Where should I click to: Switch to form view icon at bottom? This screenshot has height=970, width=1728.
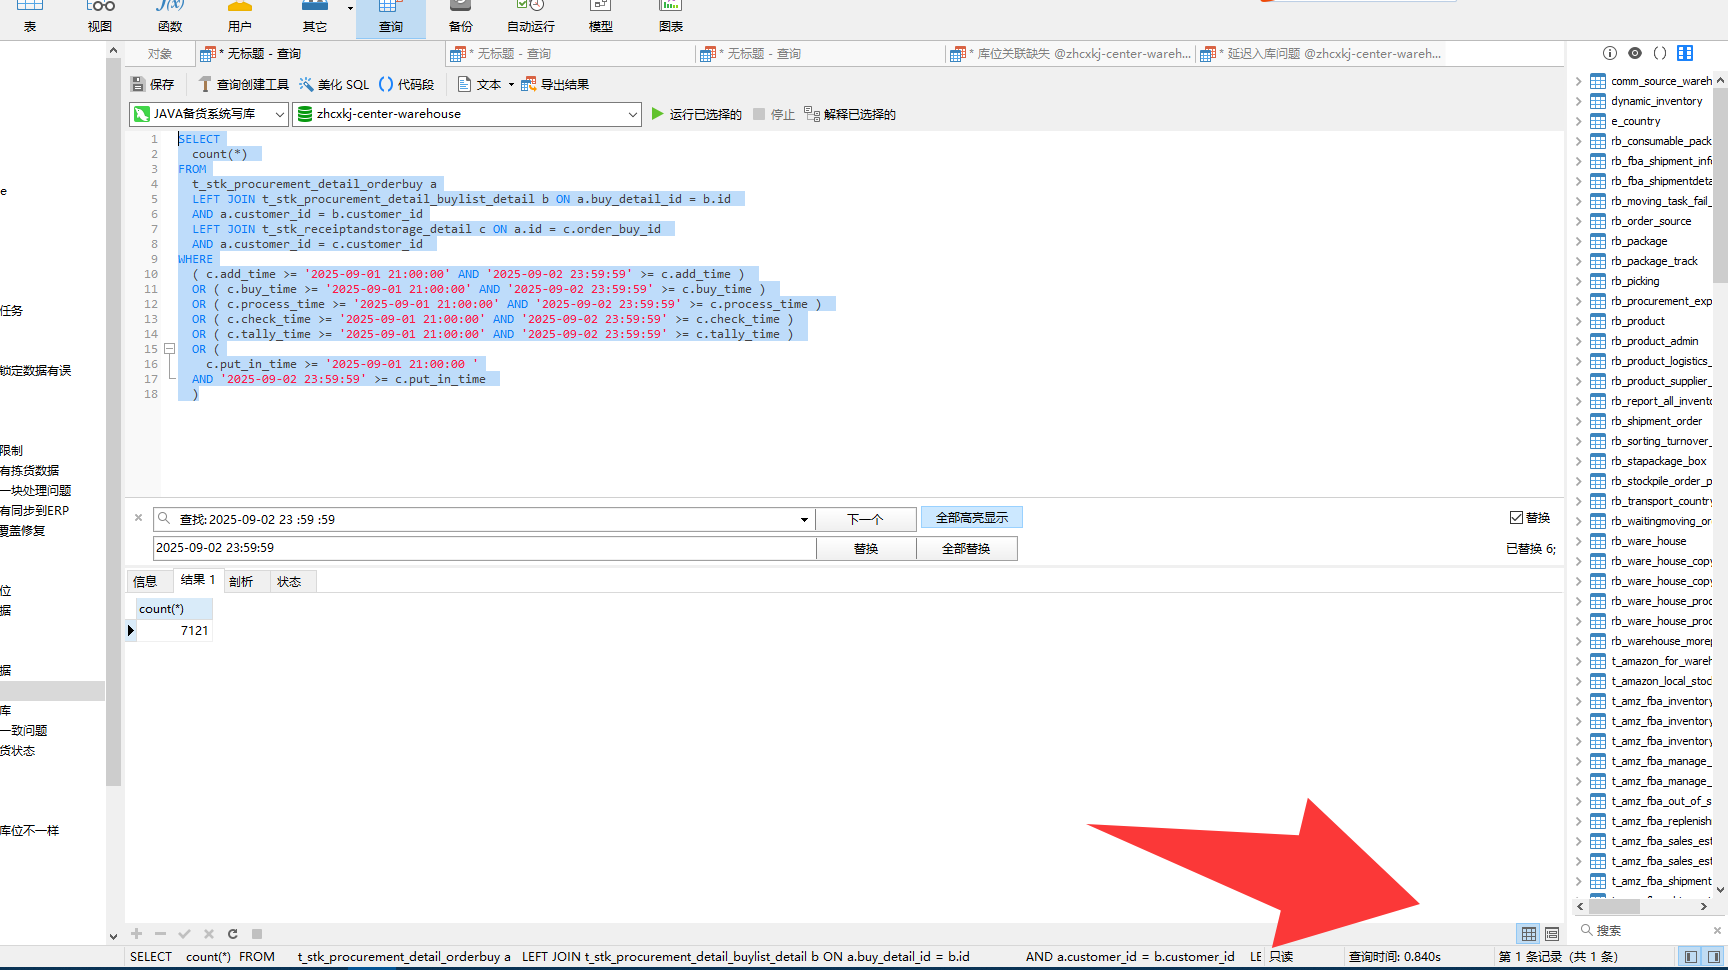(1552, 934)
